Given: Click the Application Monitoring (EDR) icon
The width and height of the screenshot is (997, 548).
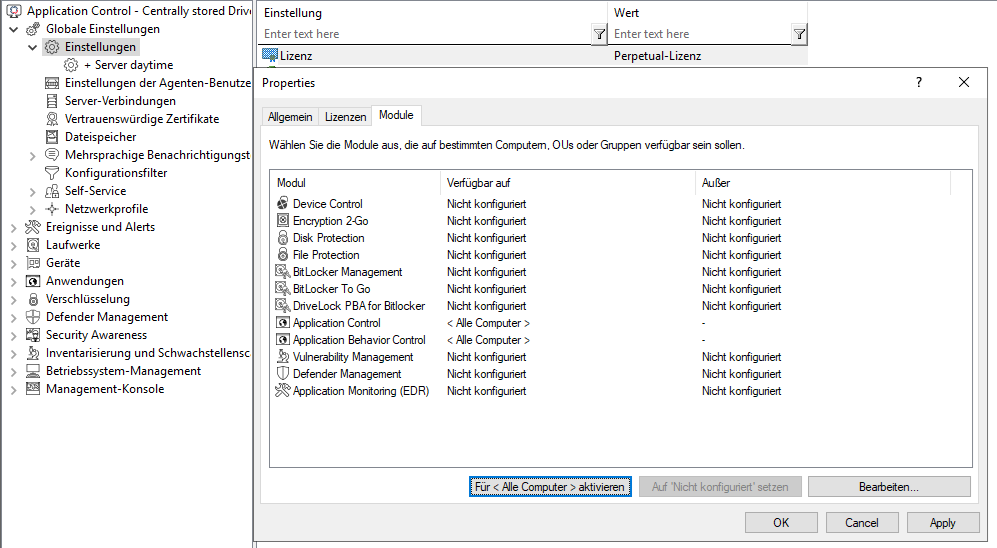Looking at the screenshot, I should click(x=283, y=391).
